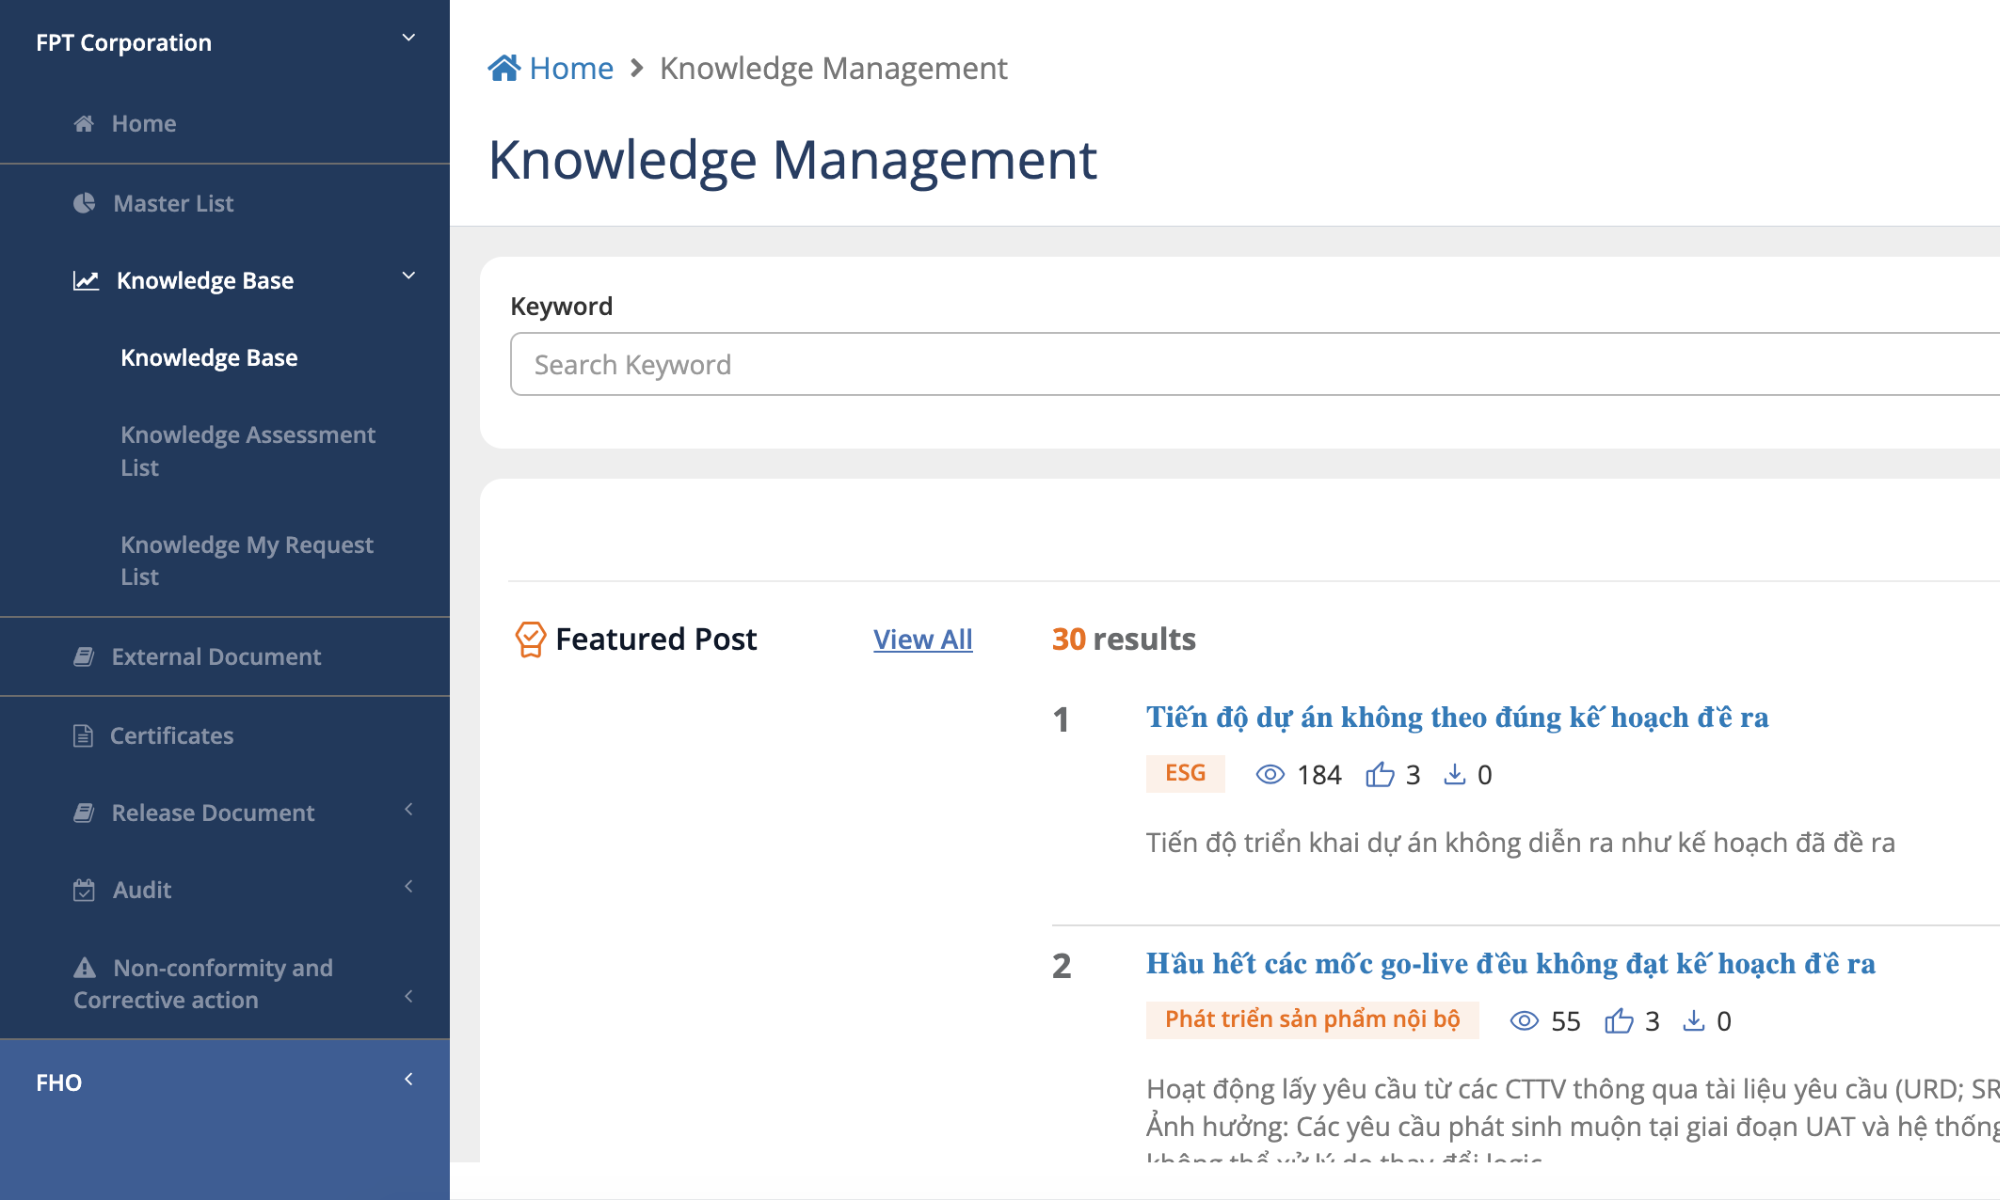Viewport: 2000px width, 1200px height.
Task: Click the Knowledge Management breadcrumb text
Action: coord(833,68)
